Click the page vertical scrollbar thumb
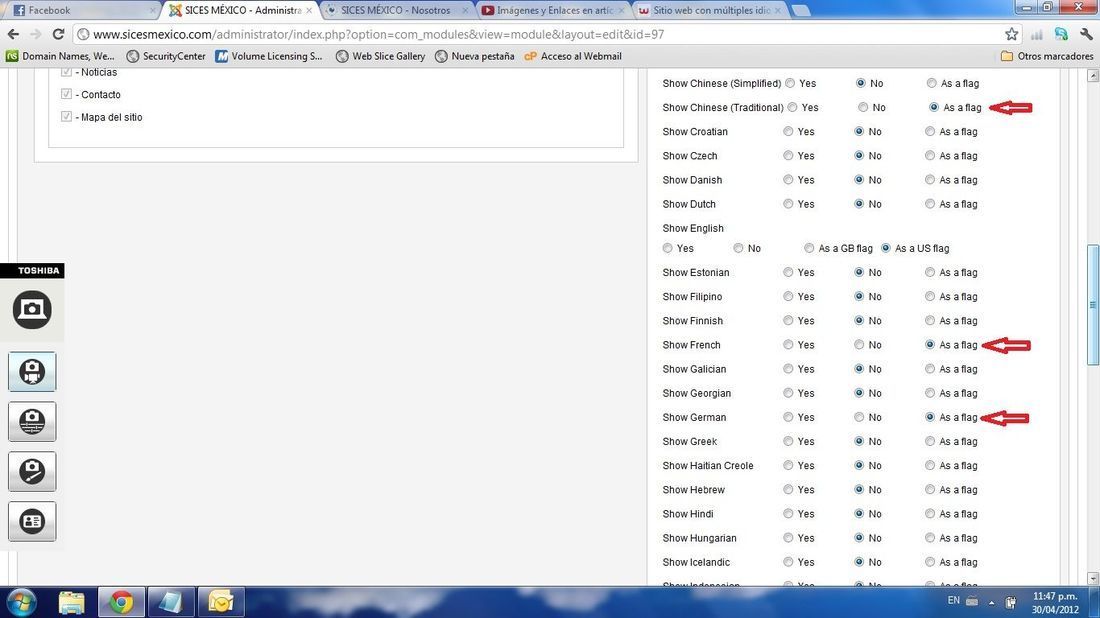1100x618 pixels. 1092,304
